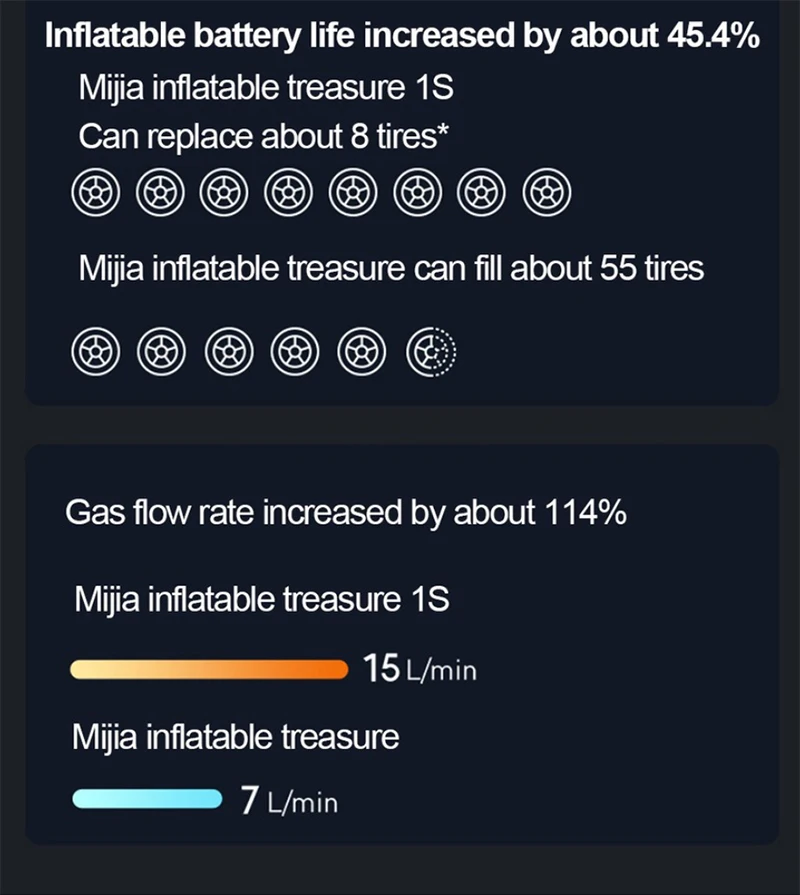Click the partially dotted tire icon
The image size is (800, 895).
[431, 352]
